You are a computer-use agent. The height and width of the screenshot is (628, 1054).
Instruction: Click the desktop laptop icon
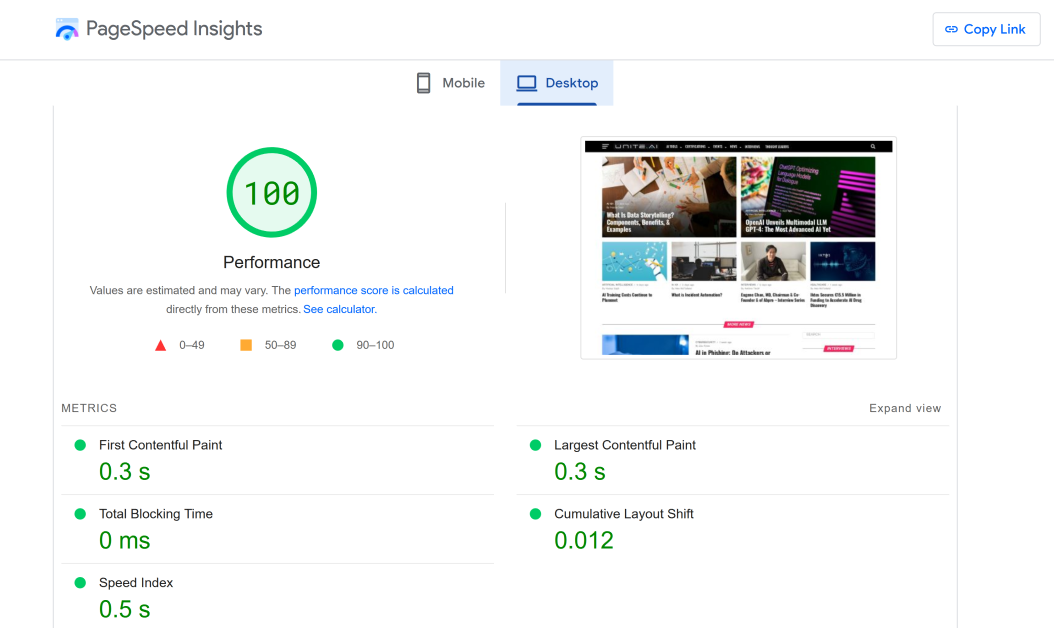tap(527, 83)
